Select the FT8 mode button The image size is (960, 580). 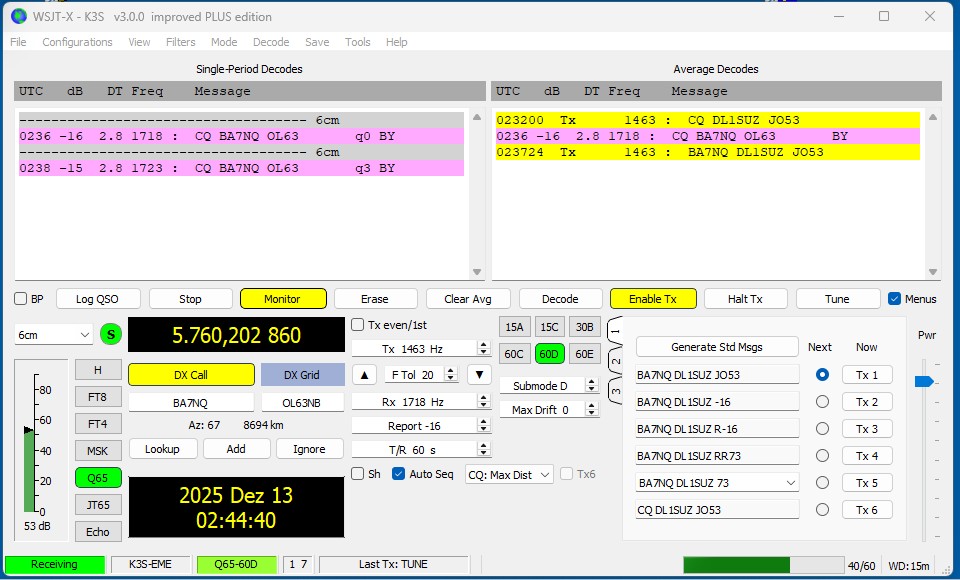click(x=98, y=396)
